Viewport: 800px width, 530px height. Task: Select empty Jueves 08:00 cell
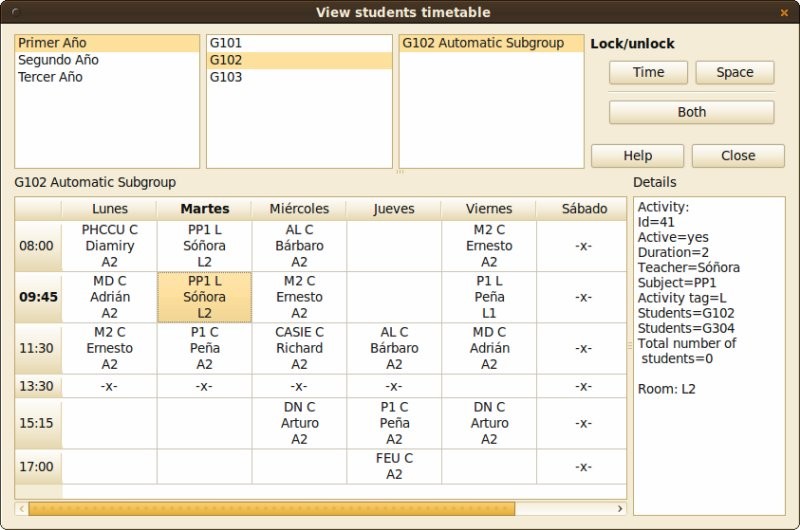[394, 246]
